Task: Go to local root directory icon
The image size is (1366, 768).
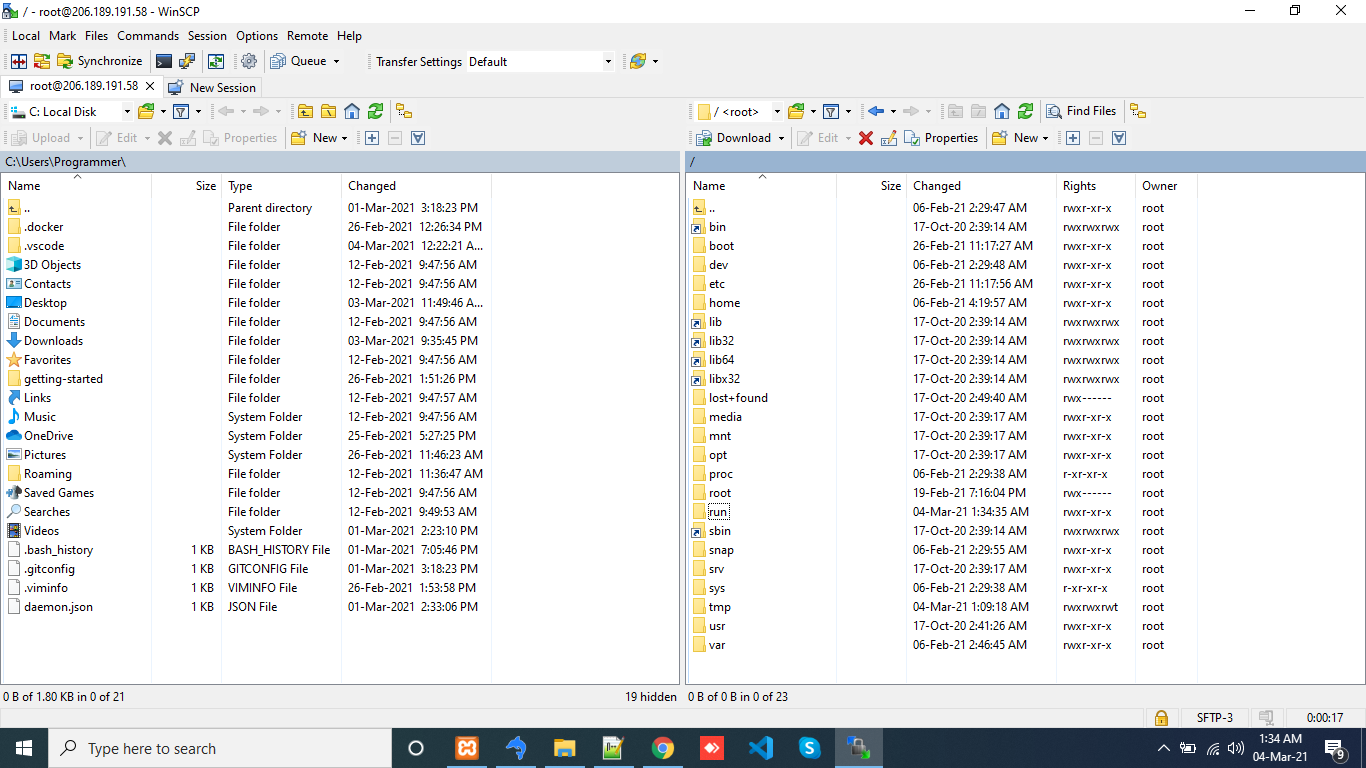Action: click(328, 111)
